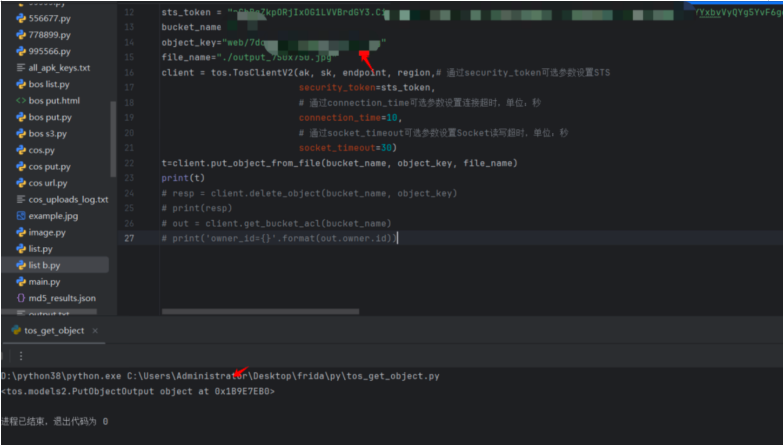Click text file icon beside all_apk_keys.txt

click(x=21, y=68)
